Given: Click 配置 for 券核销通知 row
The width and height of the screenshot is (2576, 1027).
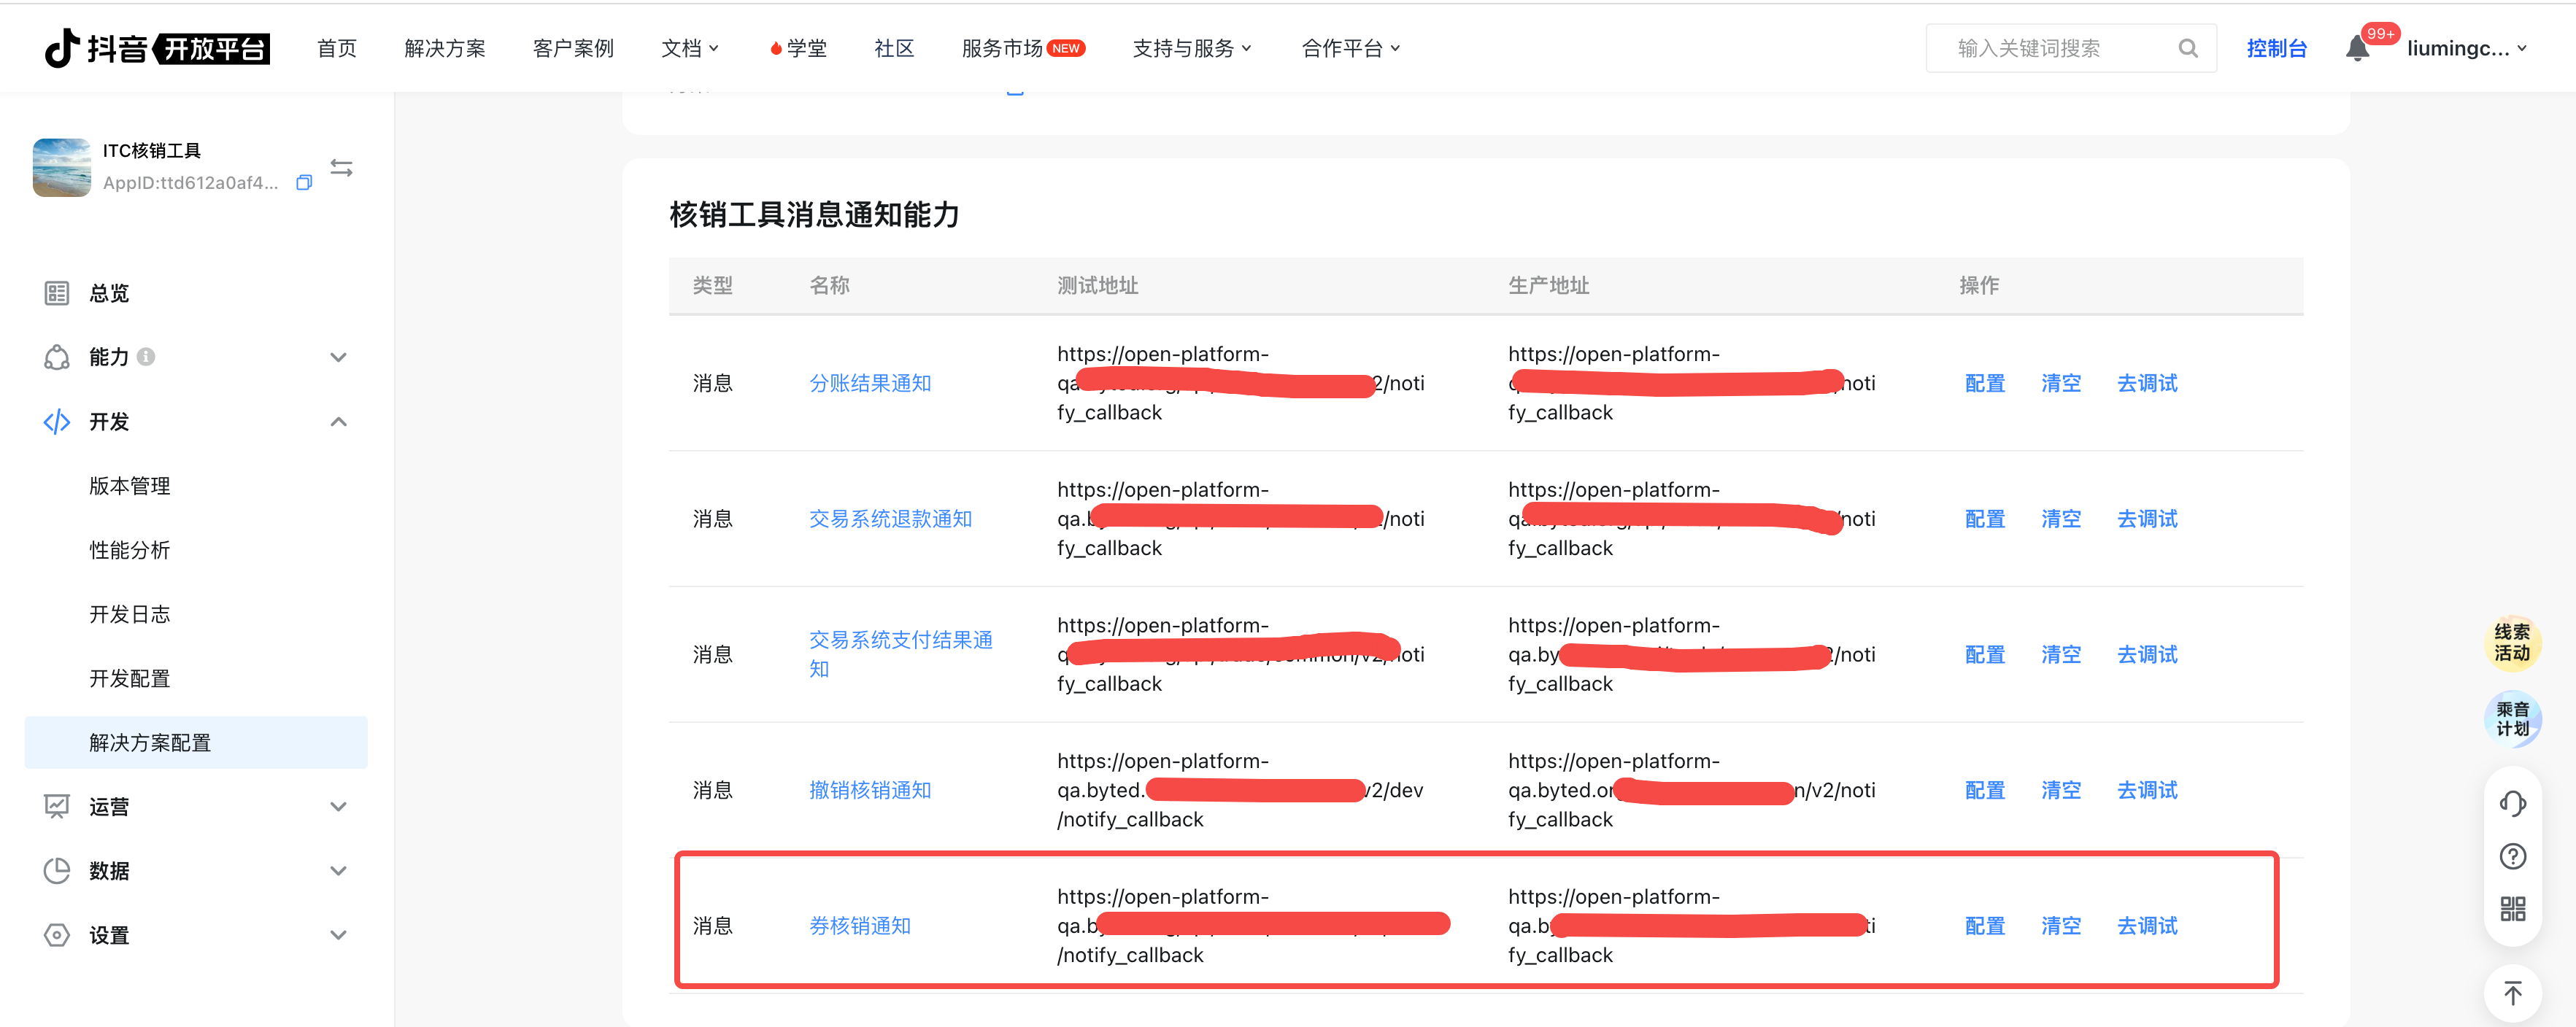Looking at the screenshot, I should (1984, 926).
